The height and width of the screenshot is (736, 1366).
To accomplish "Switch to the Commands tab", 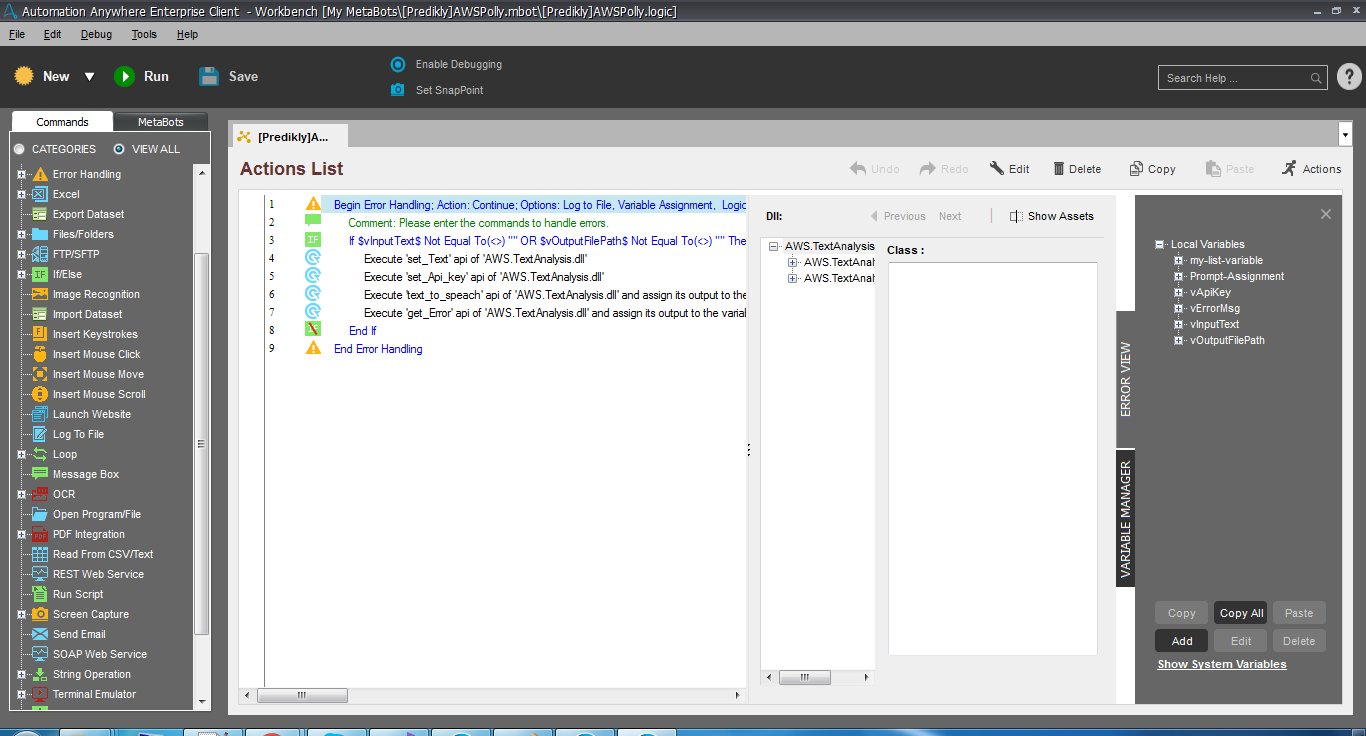I will coord(62,122).
